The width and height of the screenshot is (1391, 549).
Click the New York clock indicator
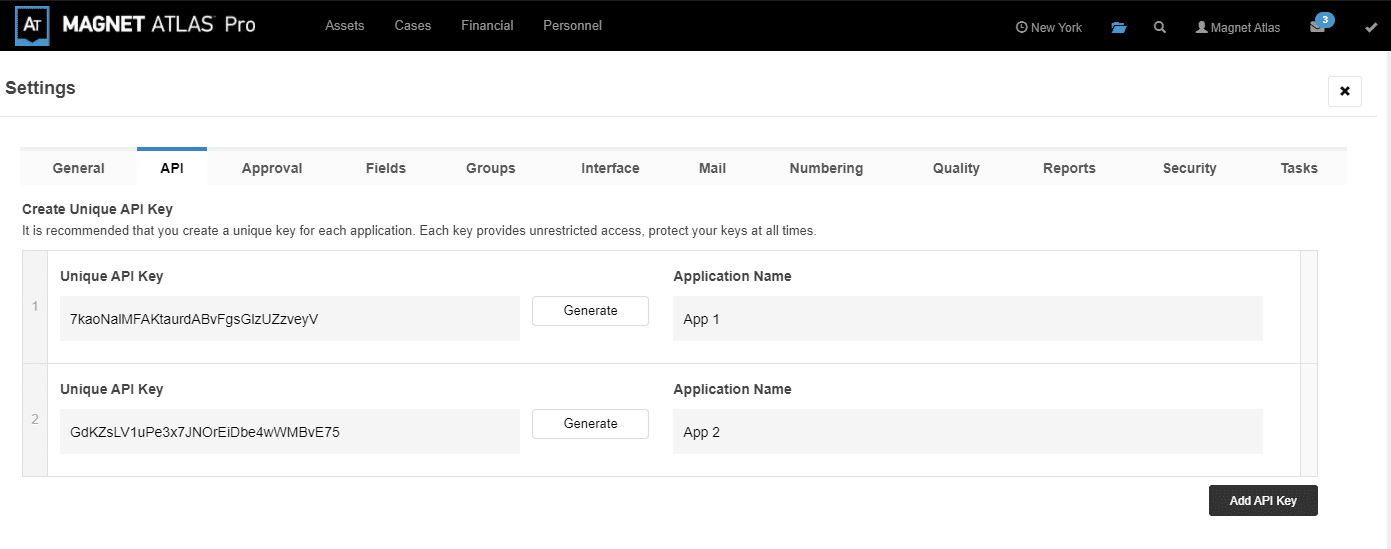(x=1049, y=27)
